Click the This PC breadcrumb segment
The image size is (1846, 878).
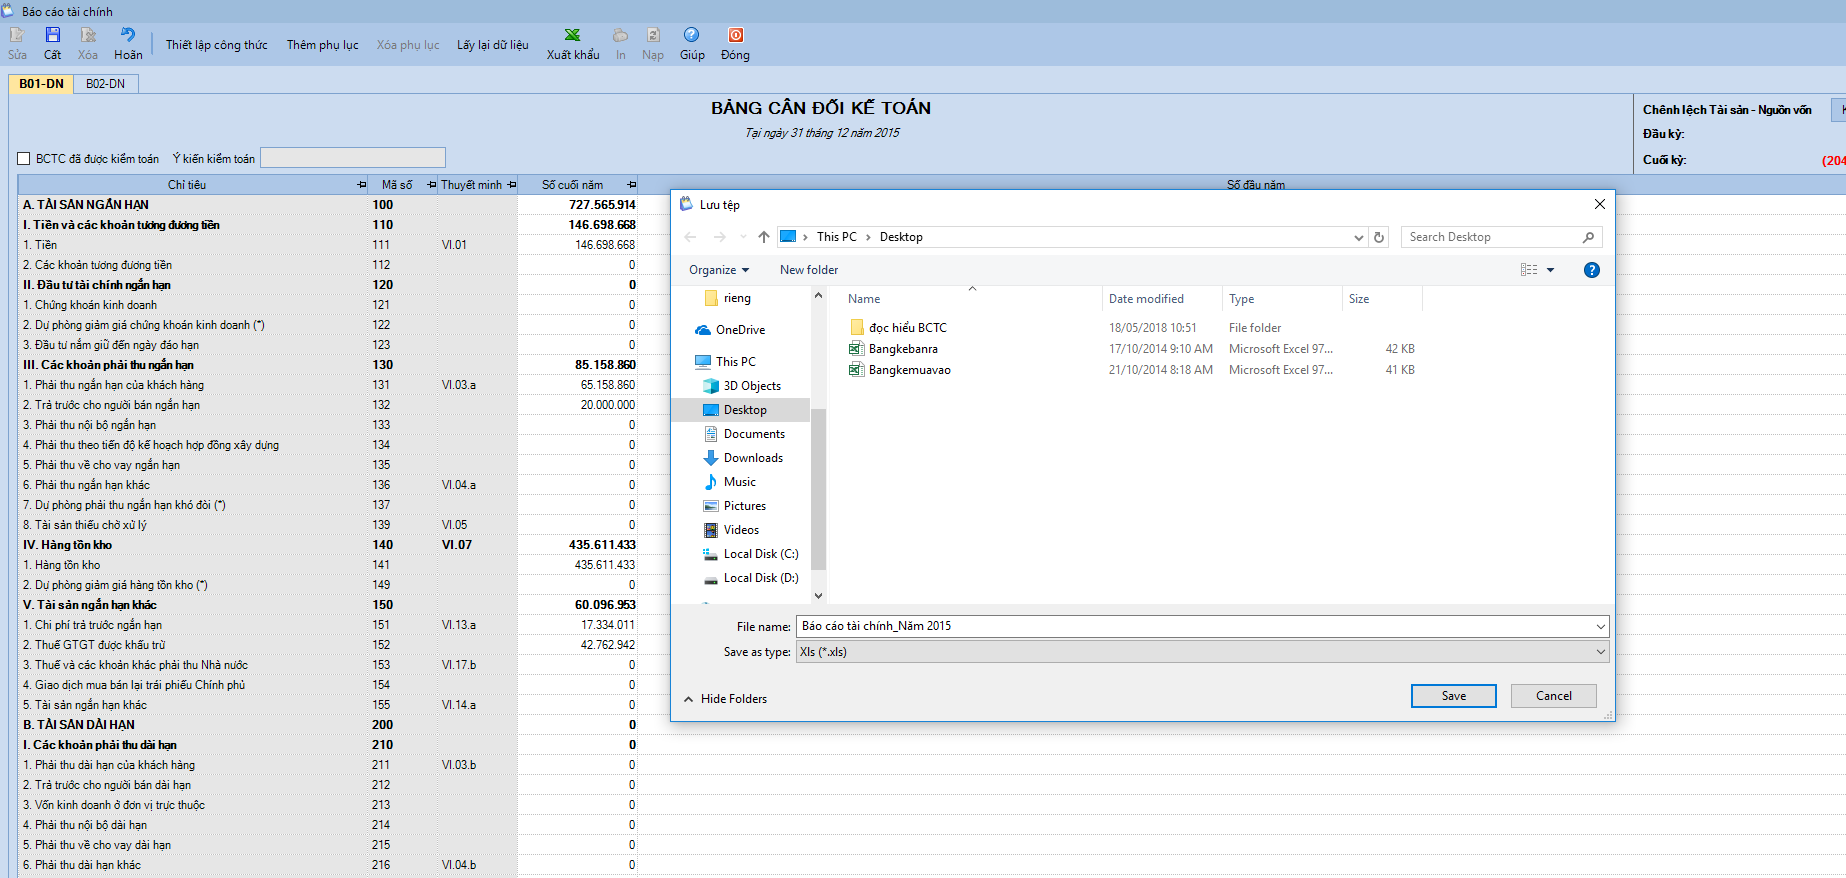836,237
